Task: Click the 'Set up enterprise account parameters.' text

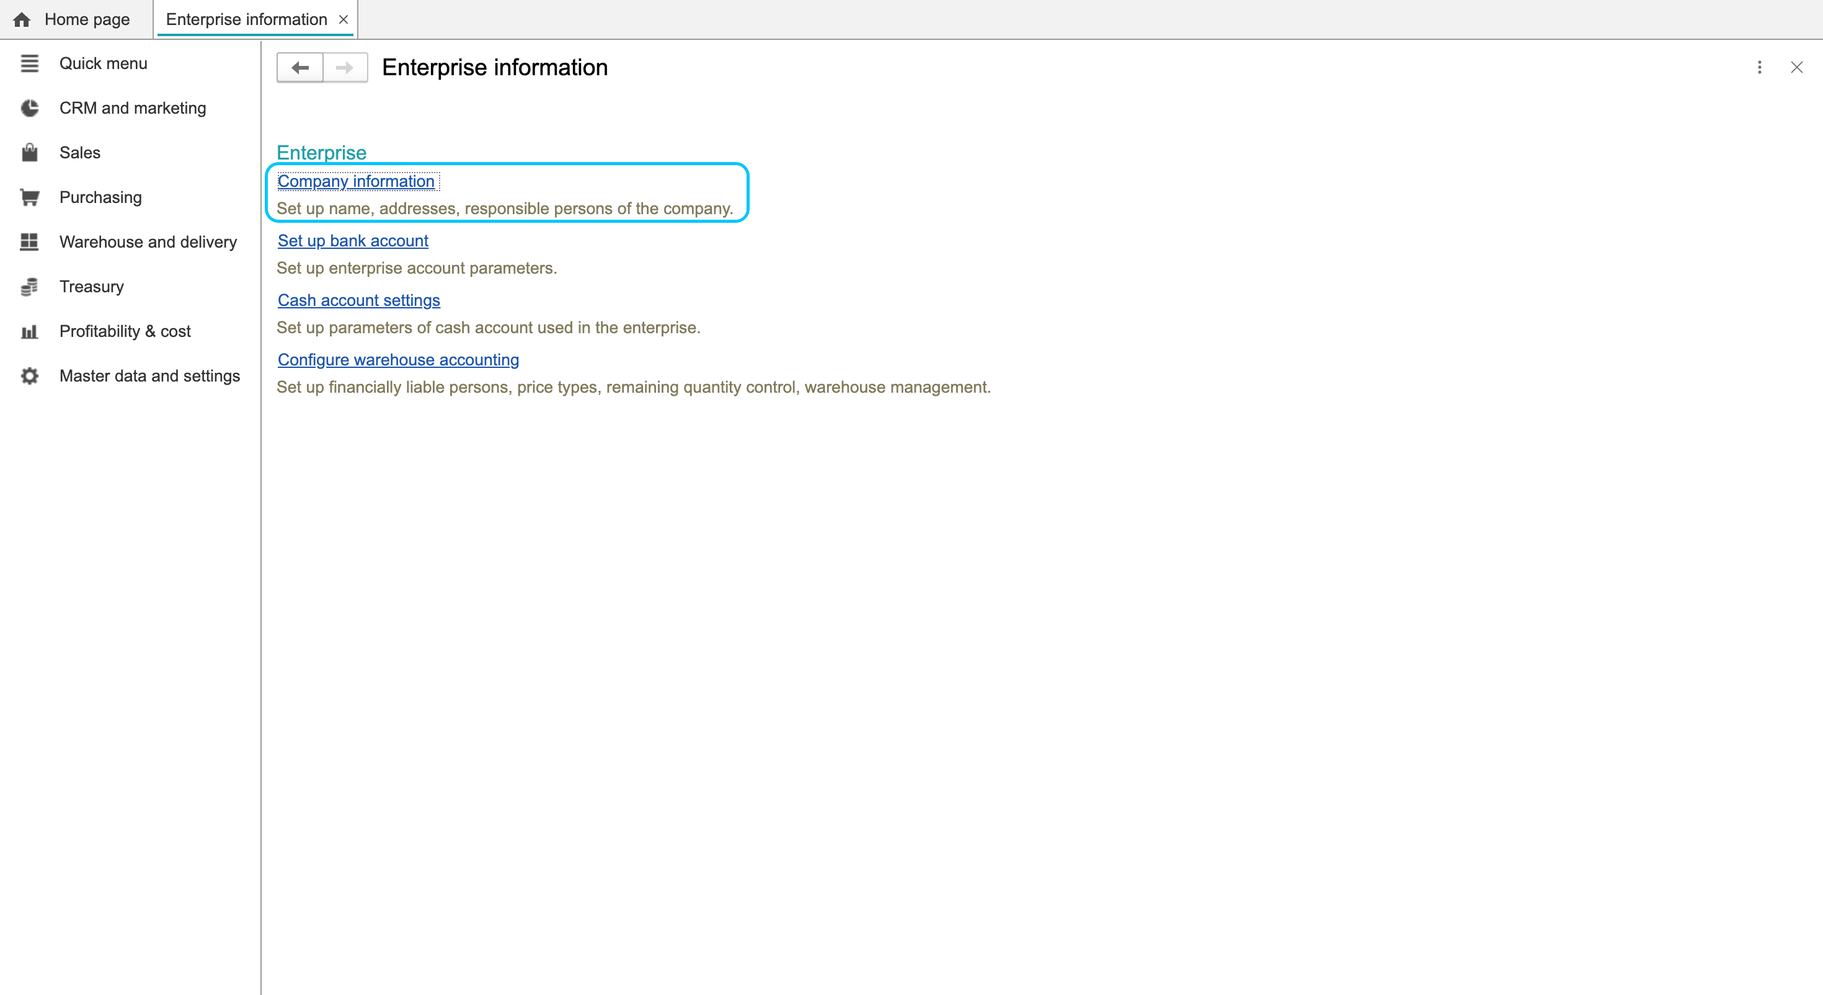Action: tap(417, 268)
